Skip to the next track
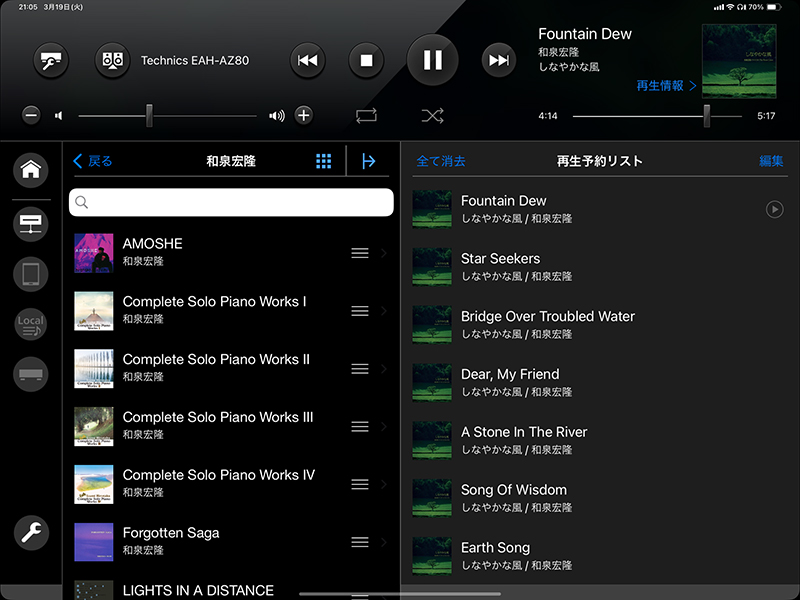Screen dimensions: 800x600 click(498, 60)
